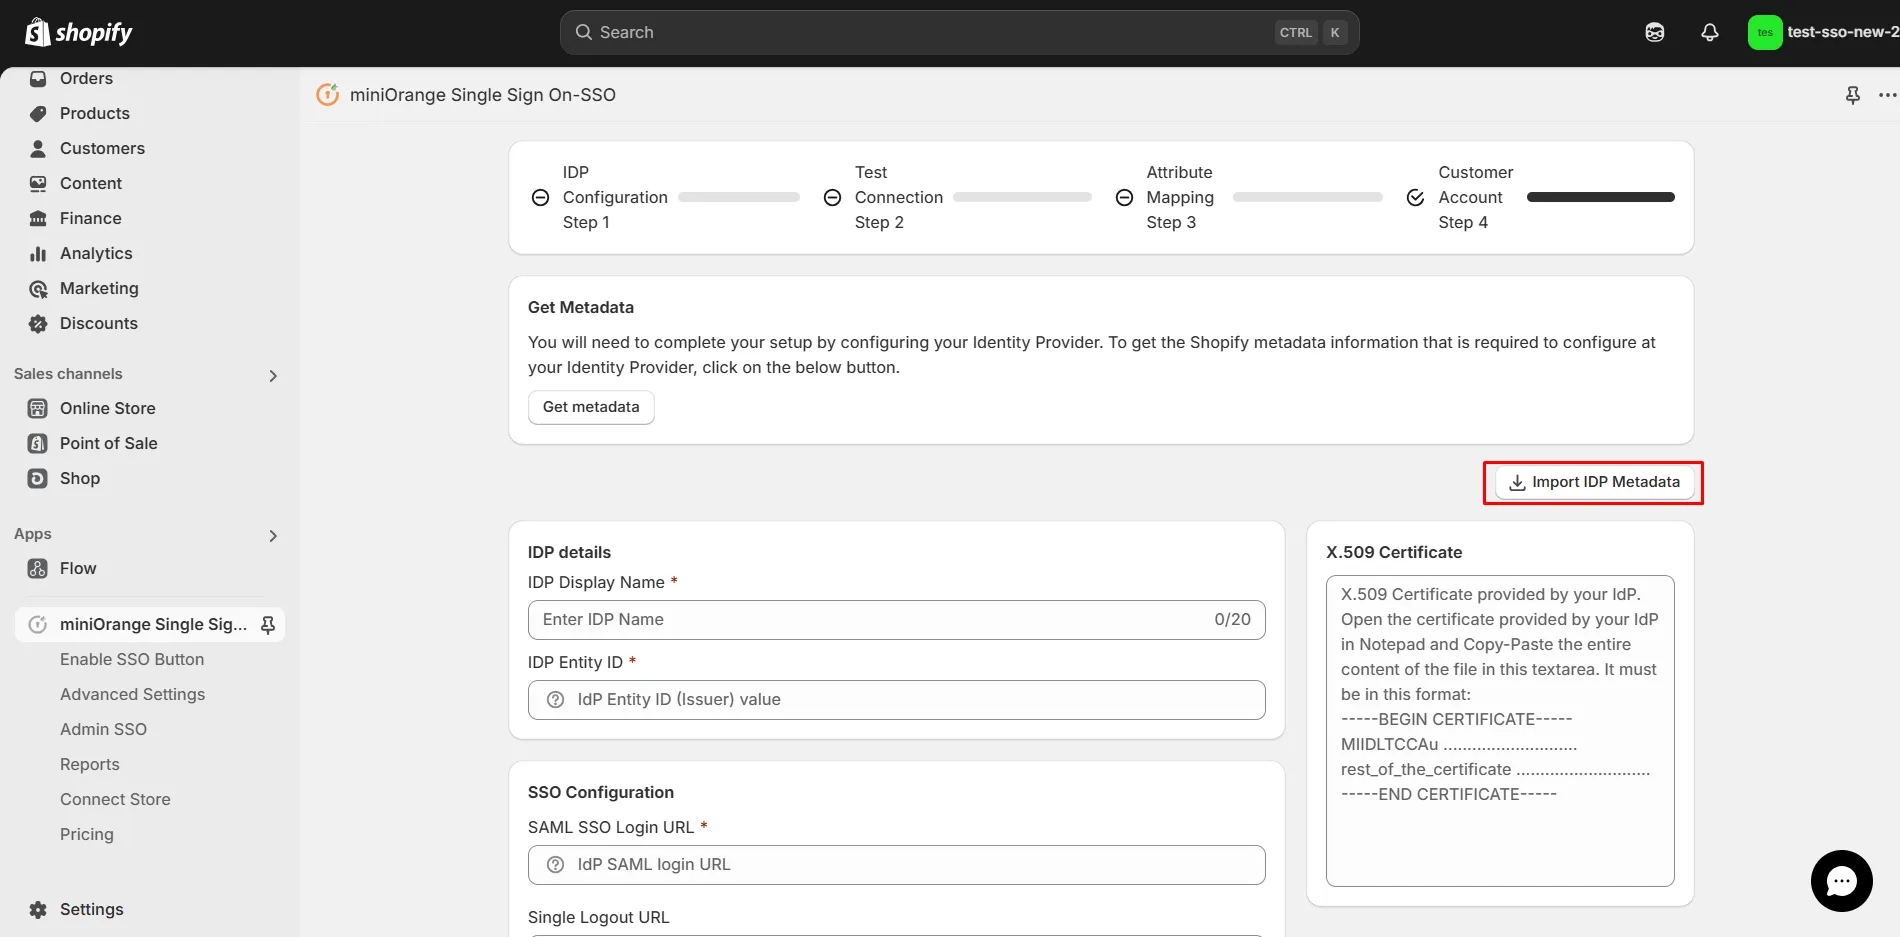Click the Finance bank icon
The width and height of the screenshot is (1900, 937).
[38, 218]
